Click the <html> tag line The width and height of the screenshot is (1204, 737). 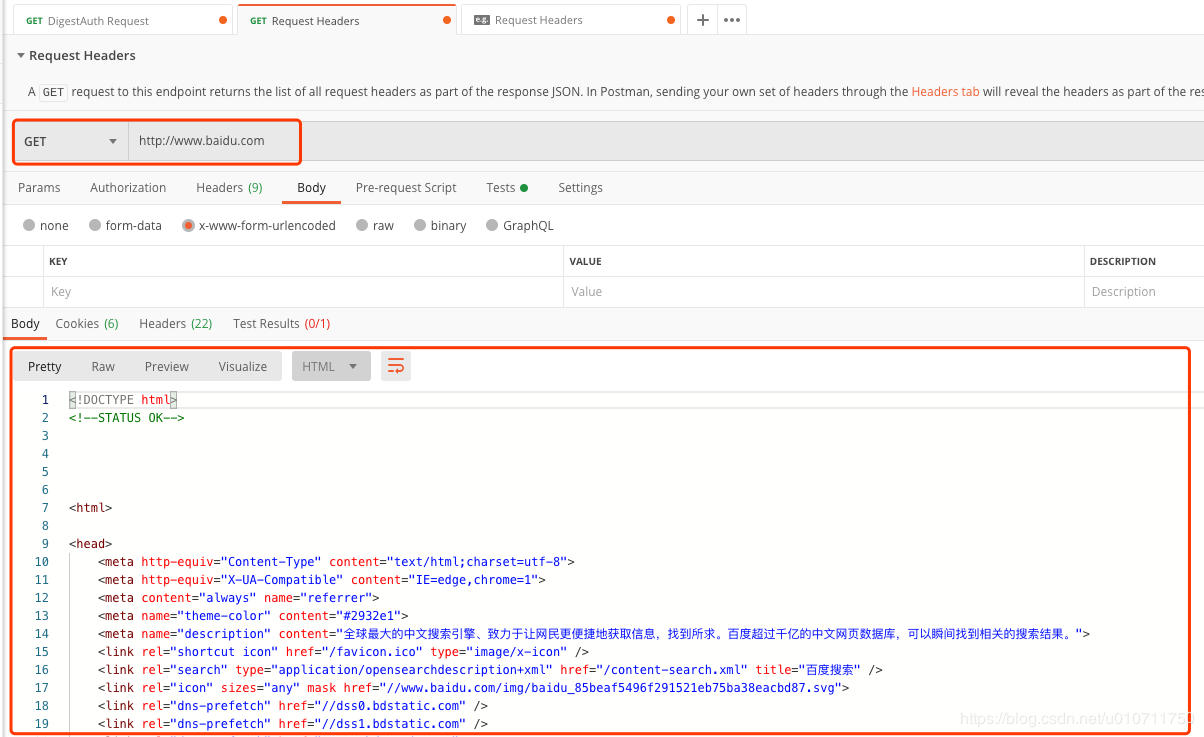coord(91,508)
